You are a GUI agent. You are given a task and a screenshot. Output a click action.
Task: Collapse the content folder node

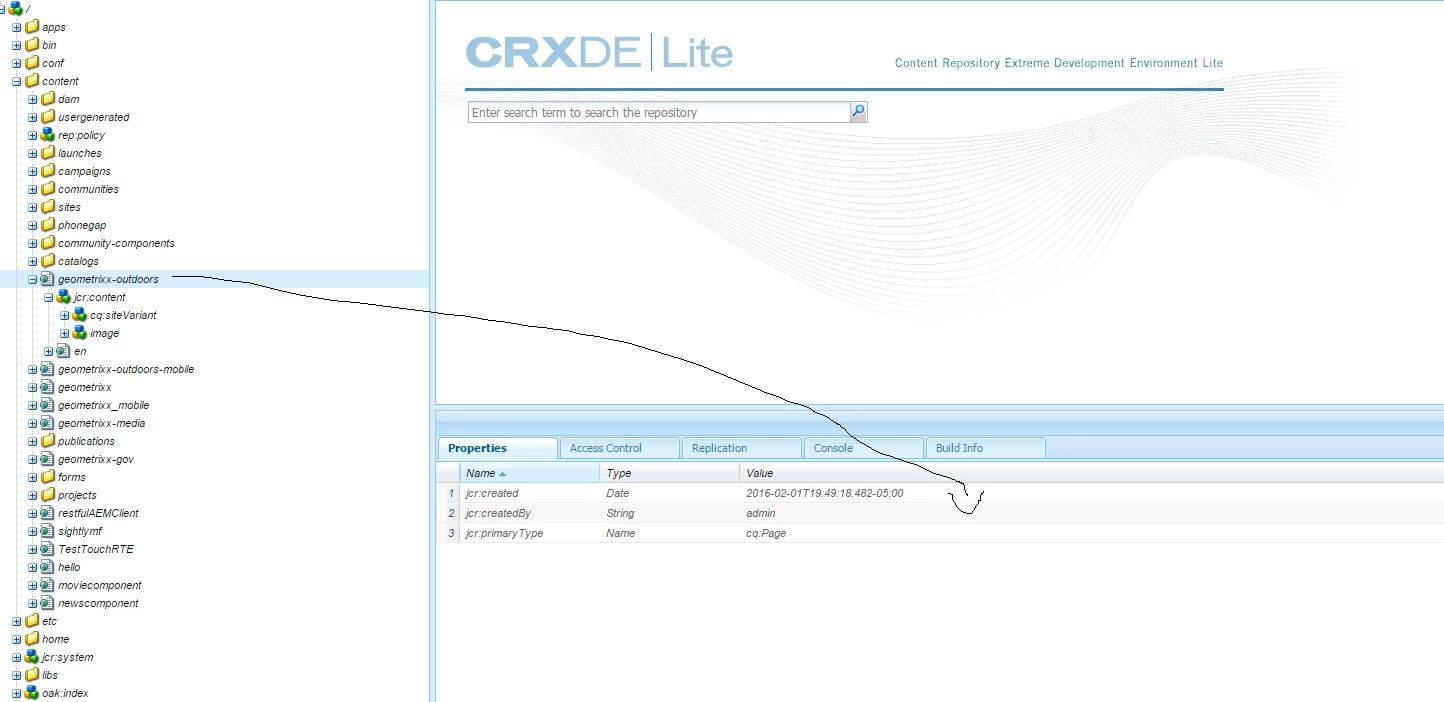[16, 81]
